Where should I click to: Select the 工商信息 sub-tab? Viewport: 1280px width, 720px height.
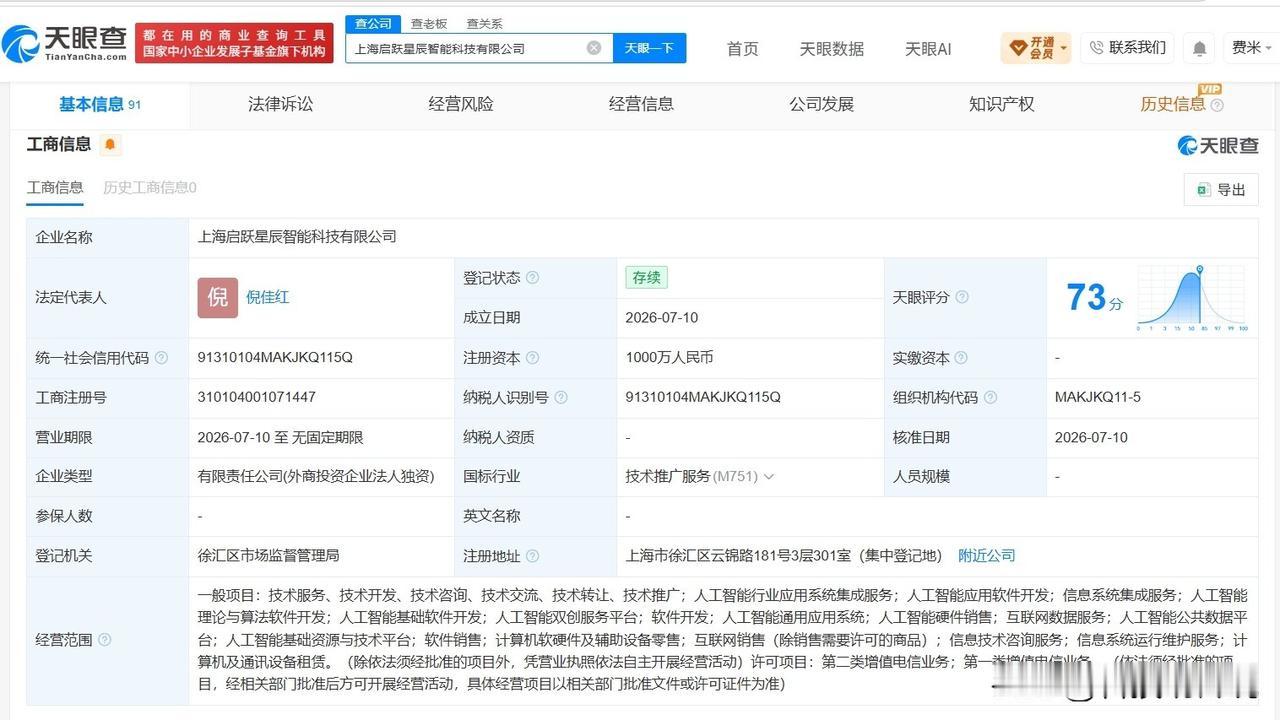pos(55,188)
